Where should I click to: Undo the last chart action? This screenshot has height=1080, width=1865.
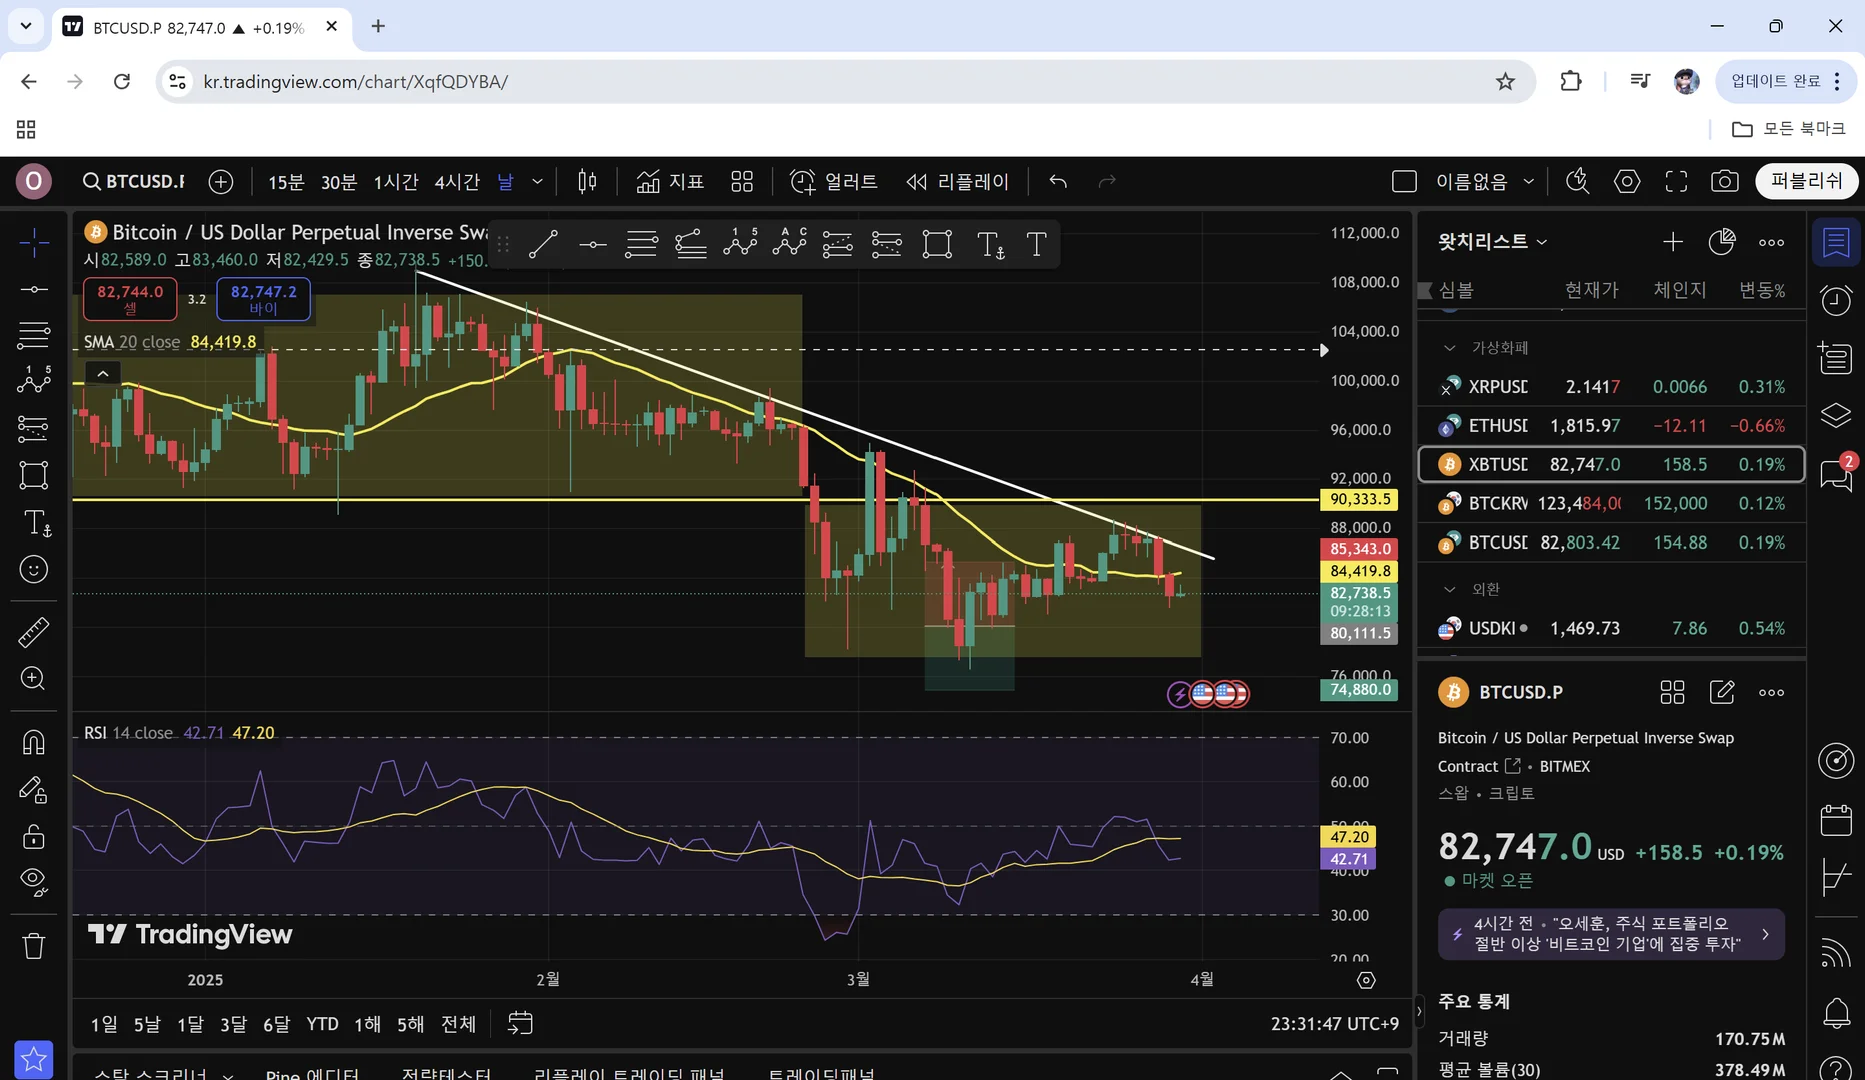pos(1058,181)
